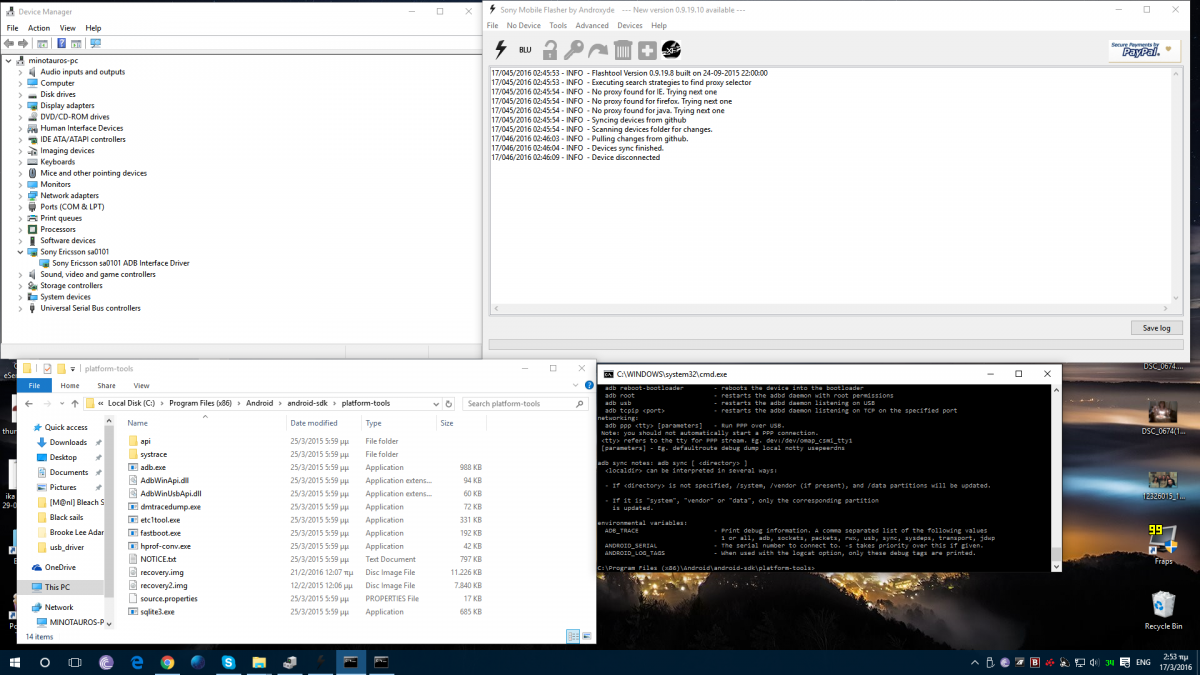This screenshot has width=1200, height=675.
Task: Click the PayPal Secure Payments donate button
Action: (x=1142, y=50)
